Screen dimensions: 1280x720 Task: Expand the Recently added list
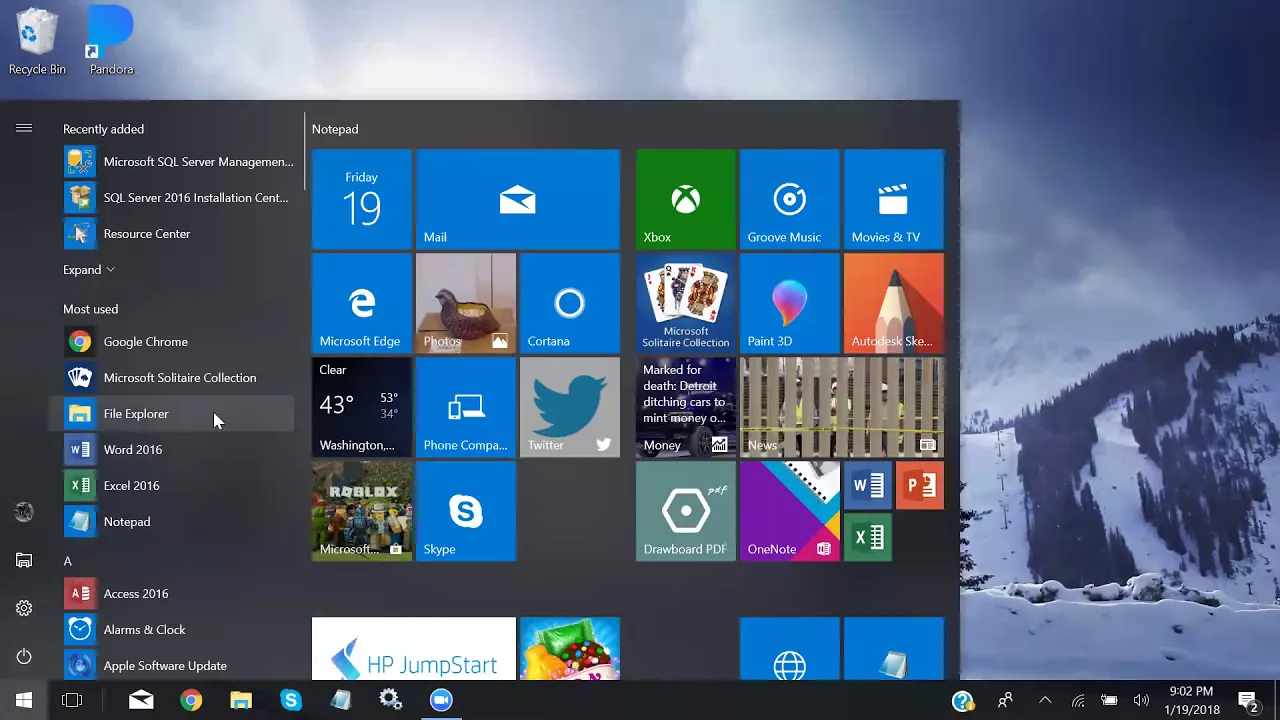[89, 270]
